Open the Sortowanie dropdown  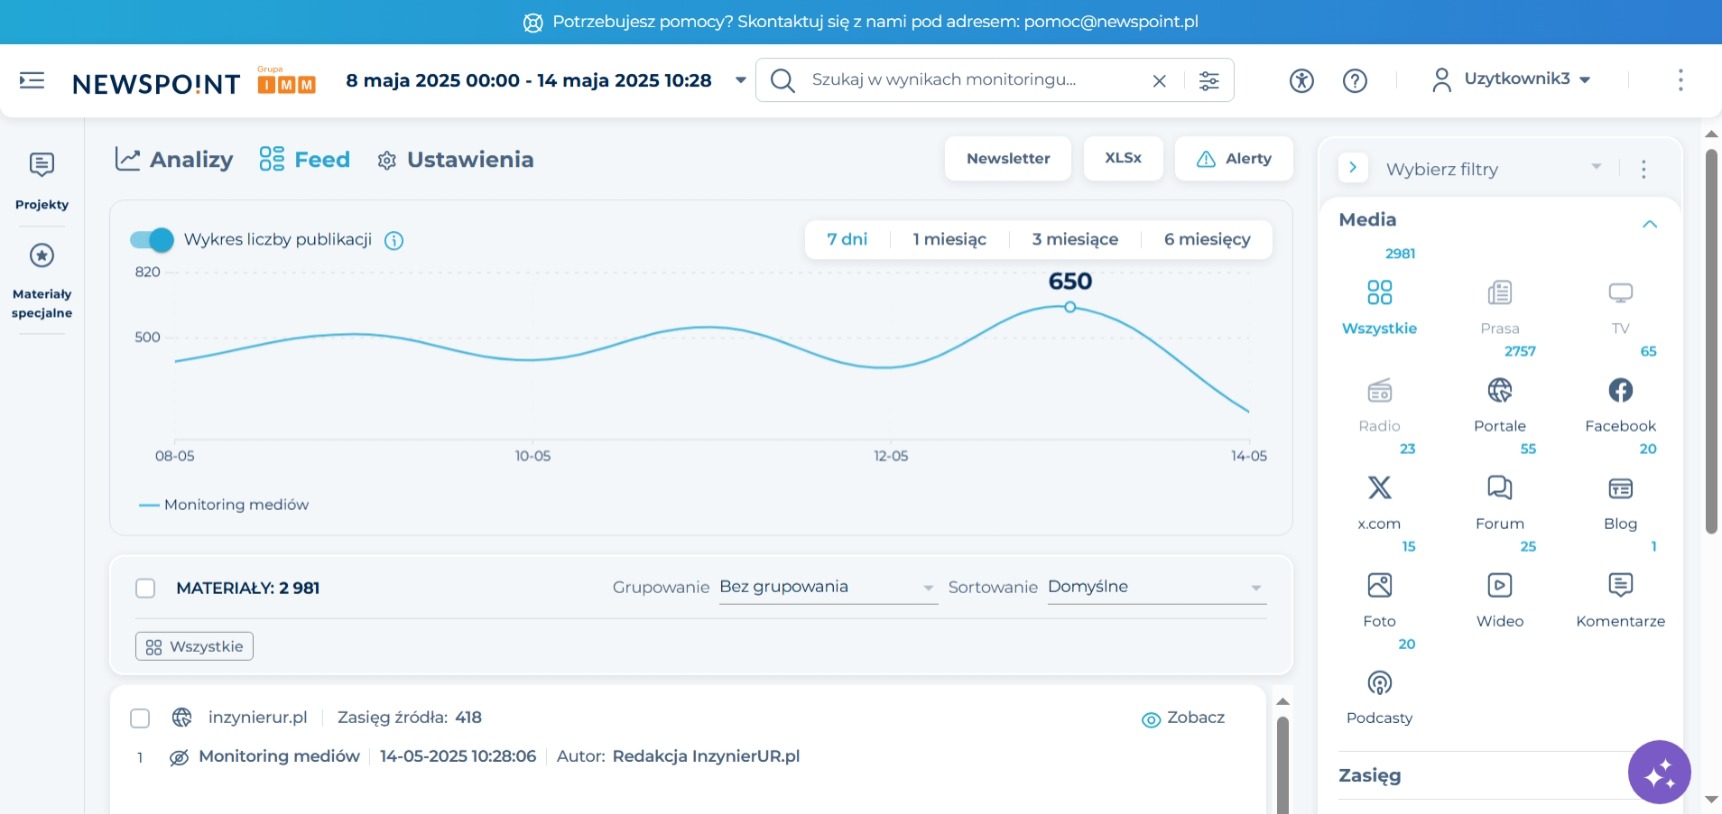1156,587
